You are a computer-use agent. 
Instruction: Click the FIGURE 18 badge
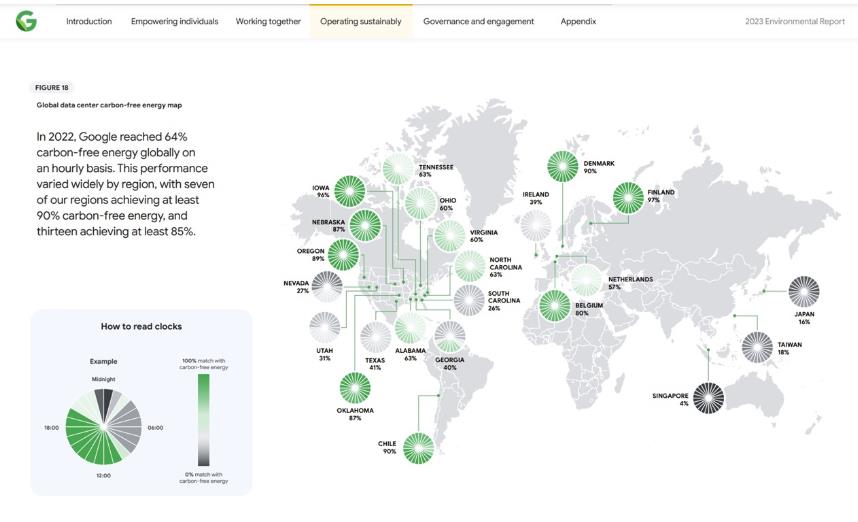click(51, 88)
